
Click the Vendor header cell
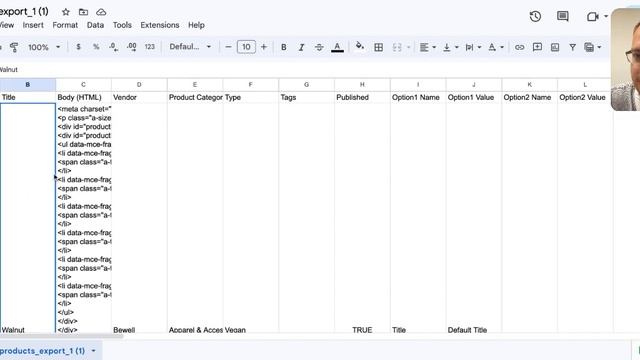pos(139,97)
